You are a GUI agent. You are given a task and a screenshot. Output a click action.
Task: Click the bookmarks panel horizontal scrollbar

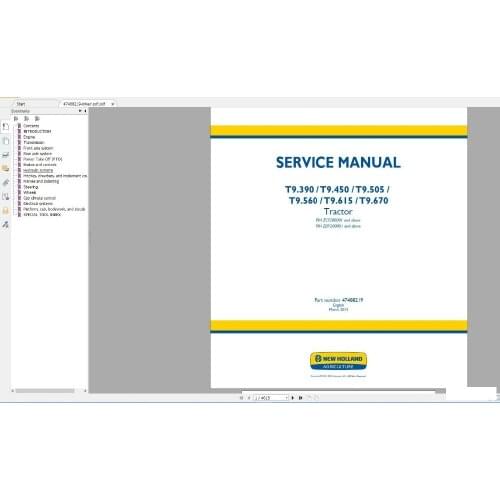[x=45, y=391]
